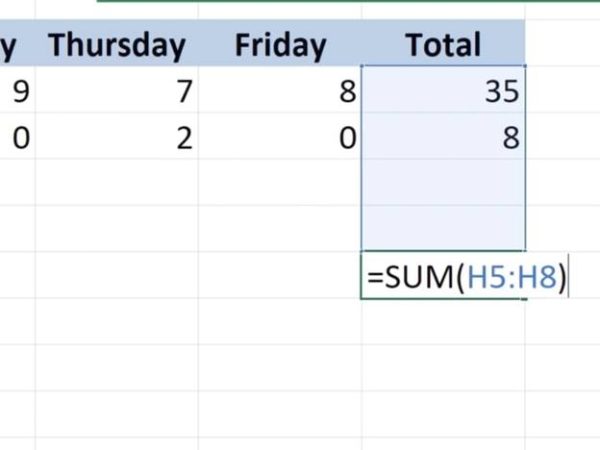Image resolution: width=600 pixels, height=450 pixels.
Task: Select the cell containing total 35
Action: (x=443, y=90)
